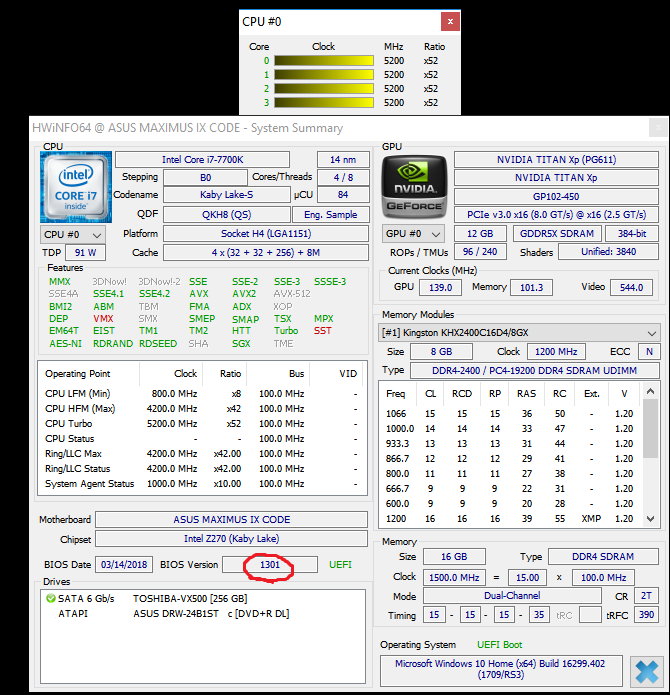Click the GPU clock 139.0 field
Viewport: 670px width, 695px height.
(440, 287)
